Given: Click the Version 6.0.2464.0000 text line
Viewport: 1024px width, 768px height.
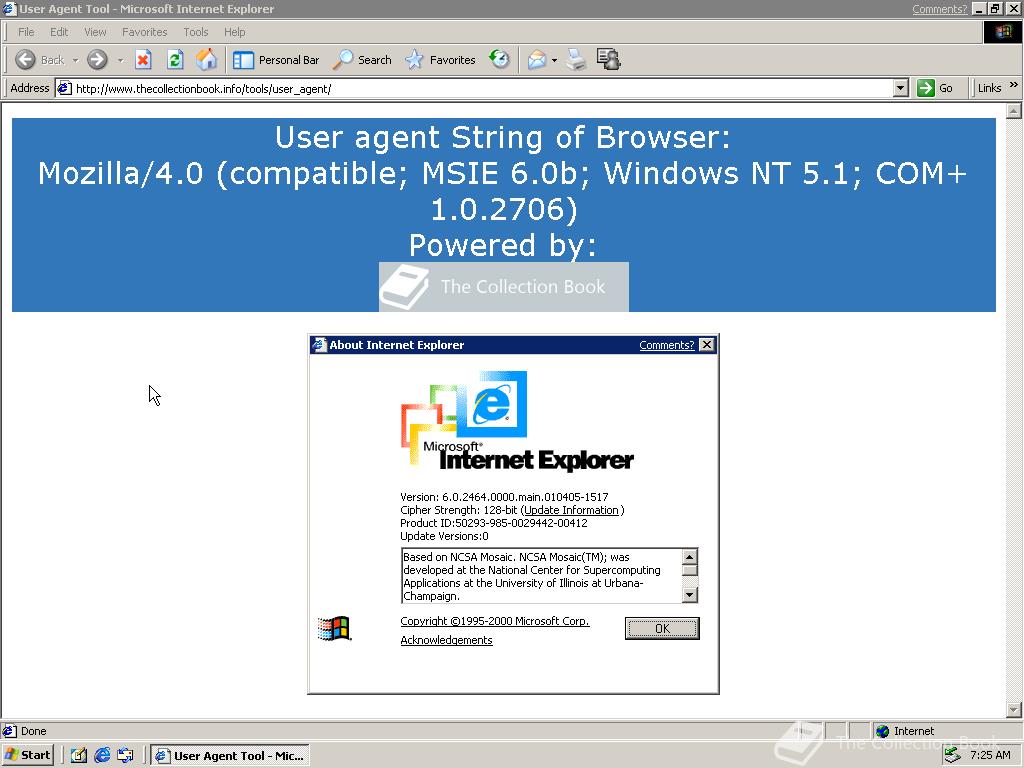Looking at the screenshot, I should [x=504, y=497].
